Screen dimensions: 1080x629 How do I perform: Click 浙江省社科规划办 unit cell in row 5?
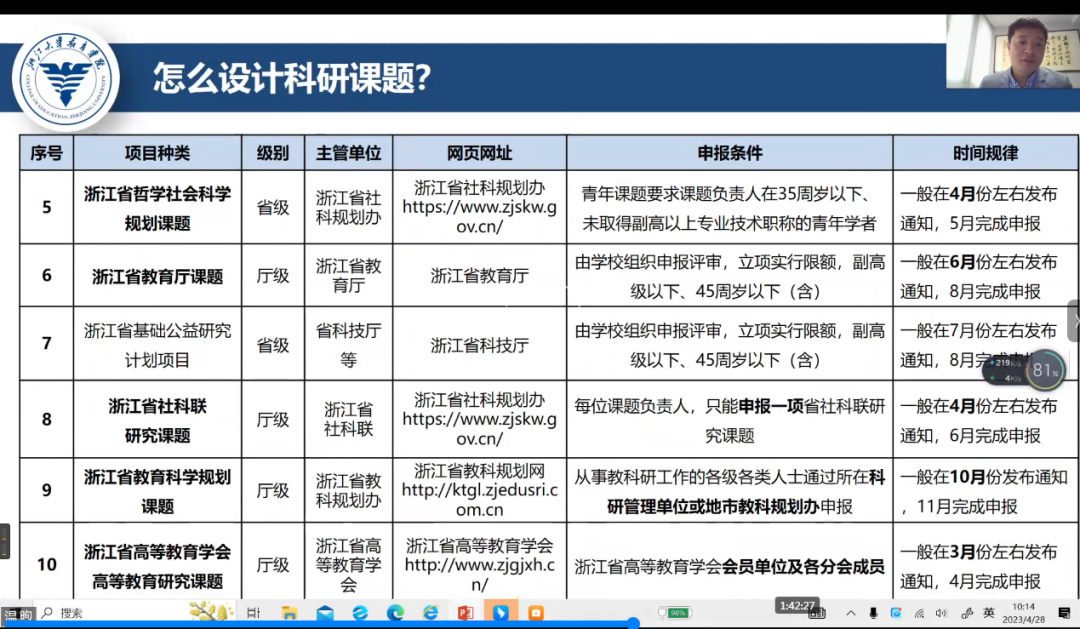coord(349,208)
